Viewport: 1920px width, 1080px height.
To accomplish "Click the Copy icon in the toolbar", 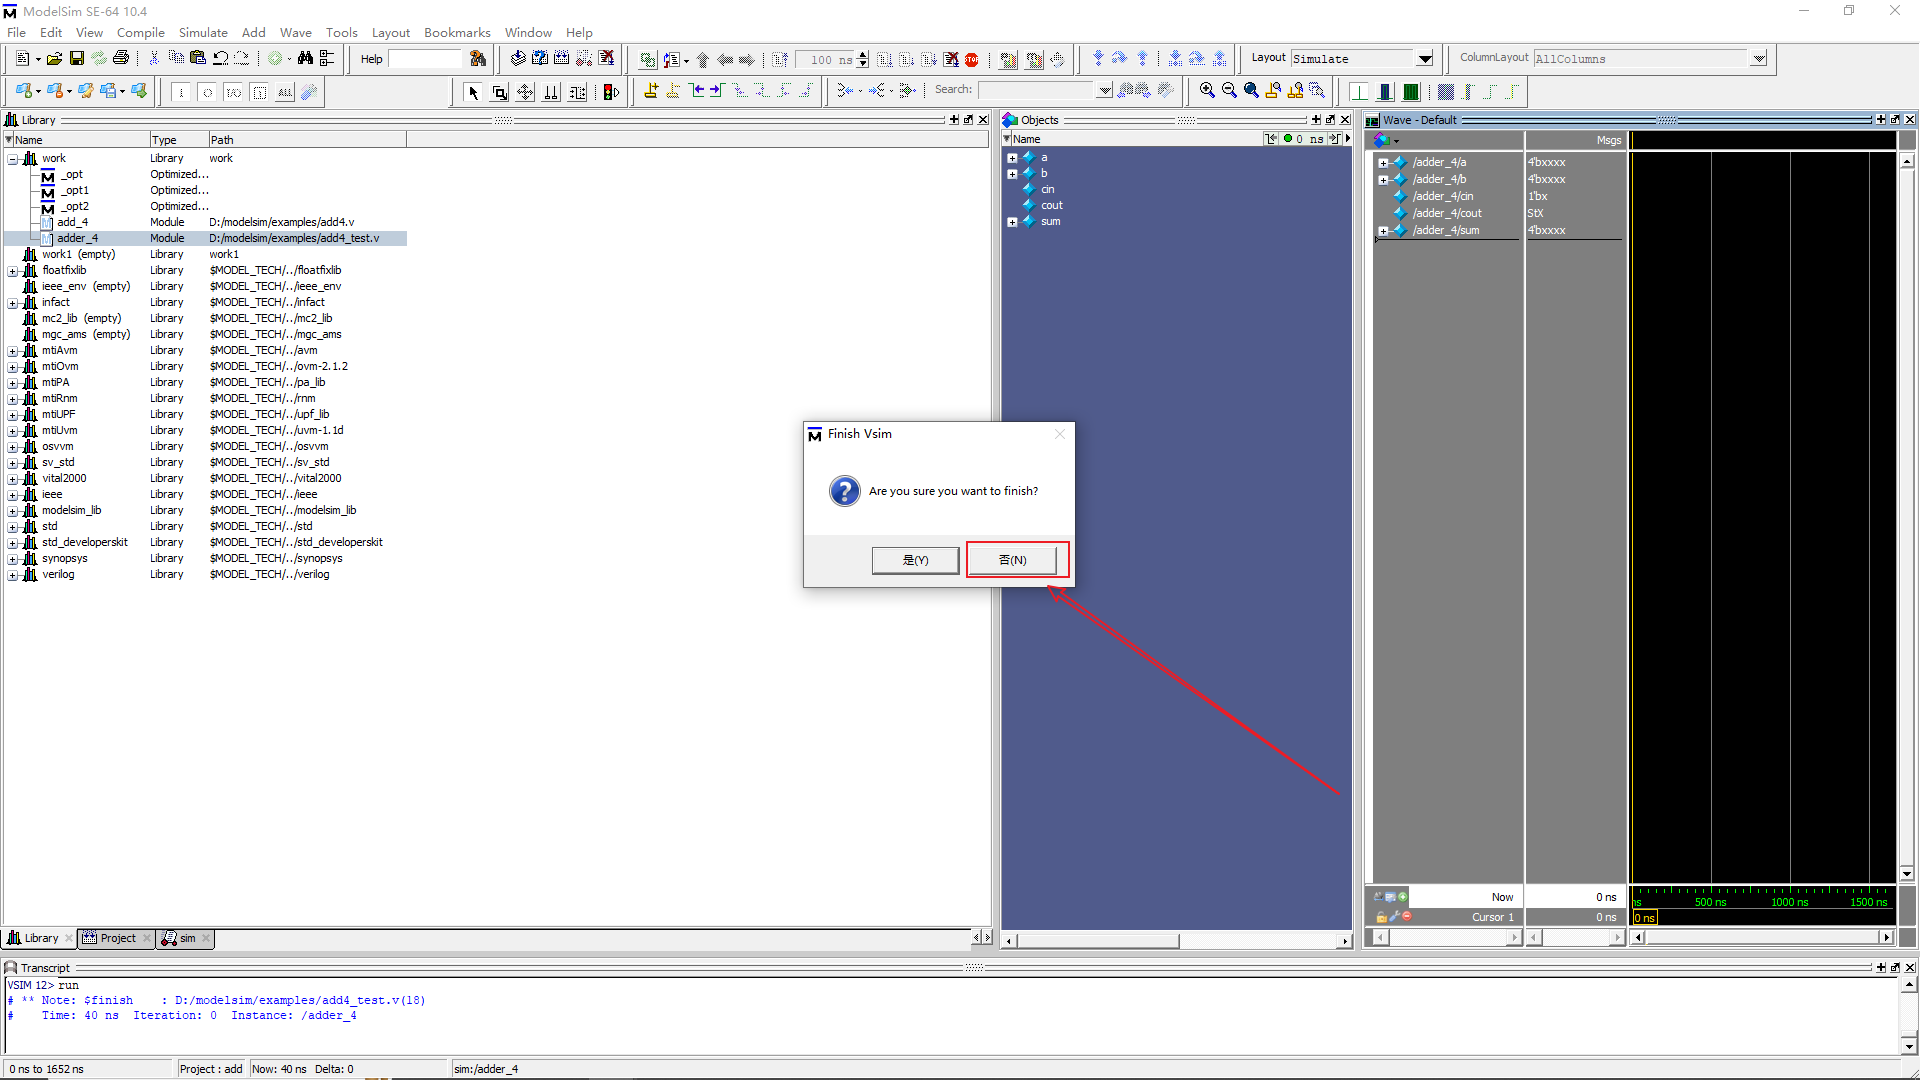I will 176,59.
